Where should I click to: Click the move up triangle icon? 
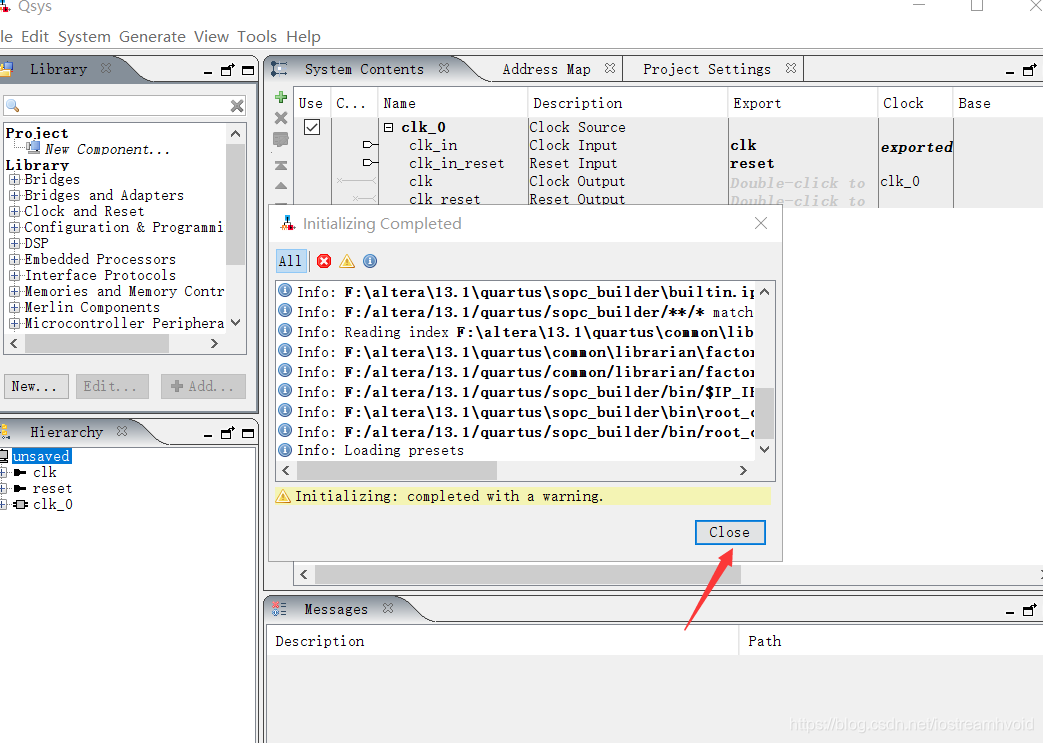click(281, 186)
